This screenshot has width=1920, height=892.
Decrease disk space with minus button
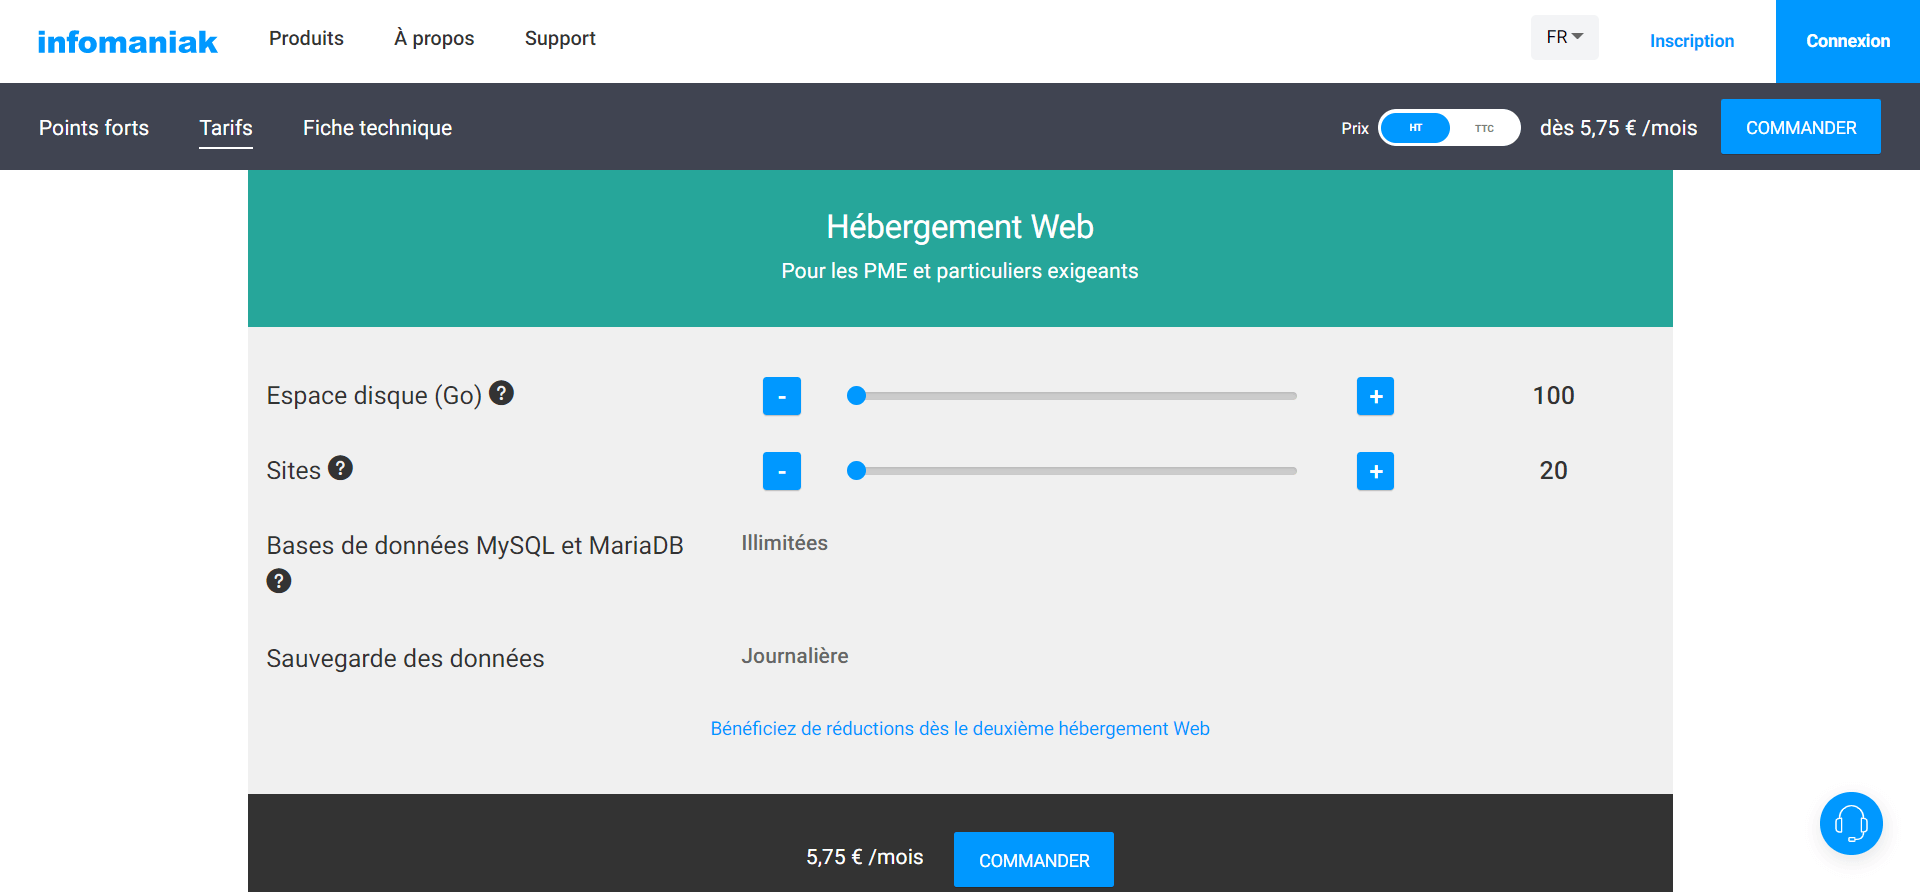tap(781, 396)
